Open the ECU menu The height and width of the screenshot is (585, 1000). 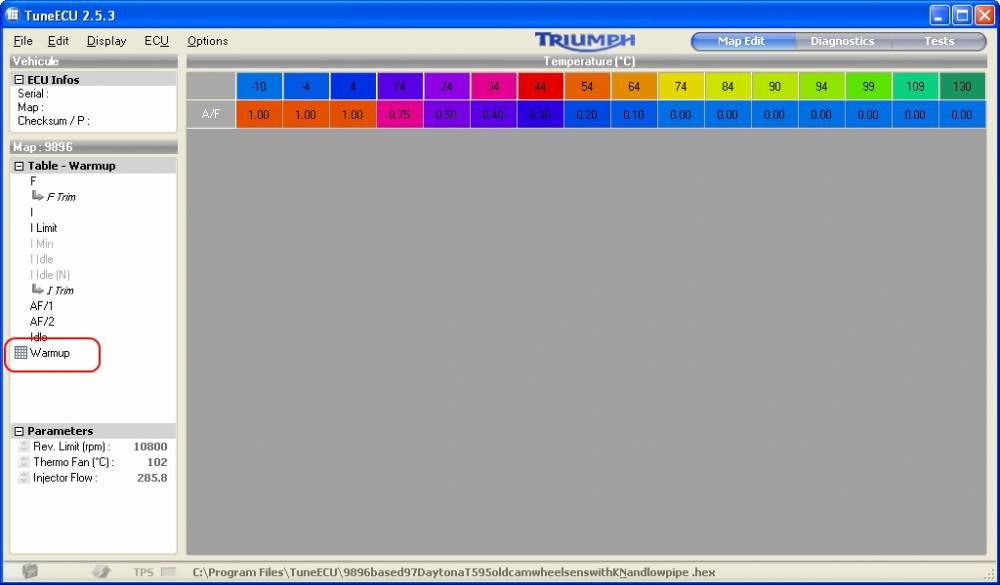pos(156,41)
